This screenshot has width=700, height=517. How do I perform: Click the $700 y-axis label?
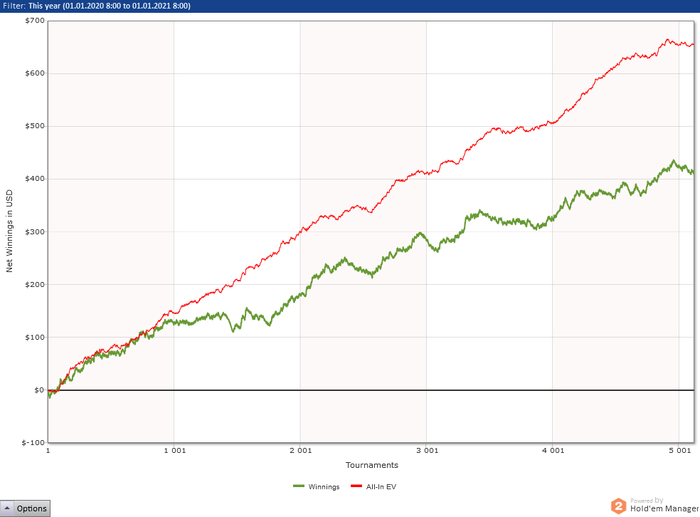(x=35, y=21)
